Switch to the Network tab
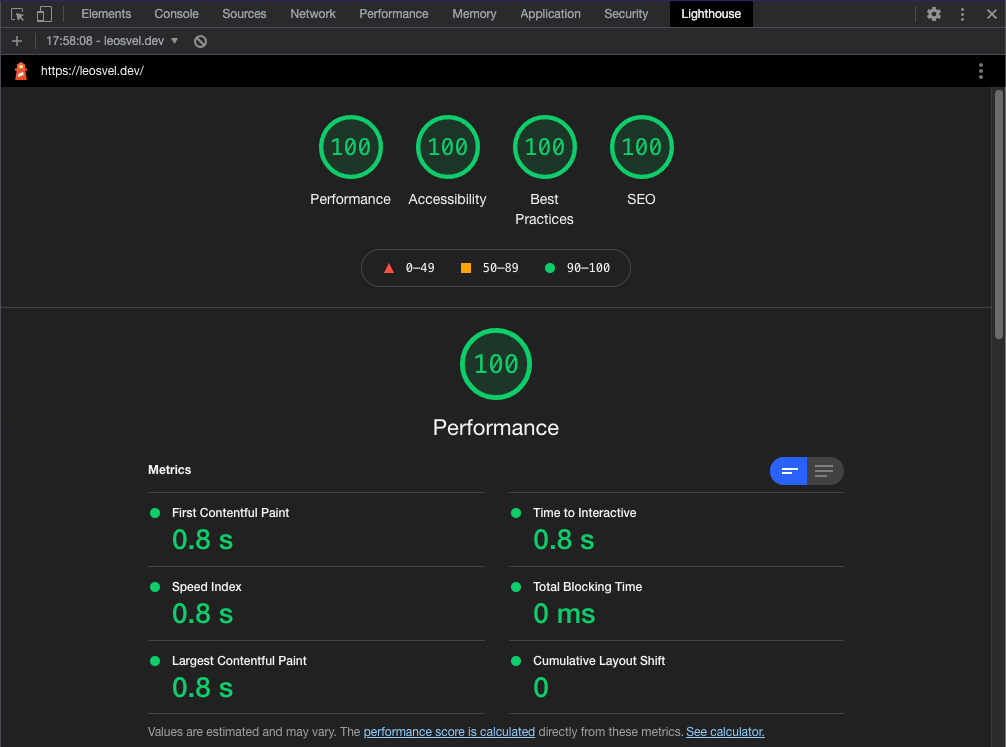This screenshot has height=747, width=1006. click(313, 14)
